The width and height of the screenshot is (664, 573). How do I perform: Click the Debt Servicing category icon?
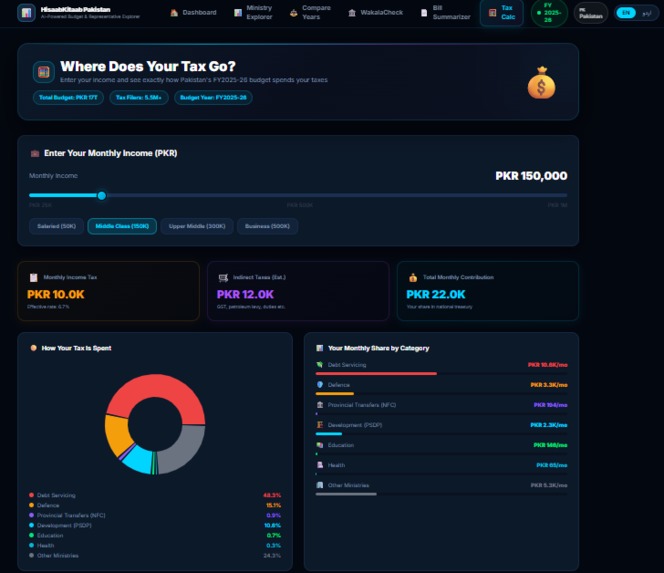coord(320,365)
